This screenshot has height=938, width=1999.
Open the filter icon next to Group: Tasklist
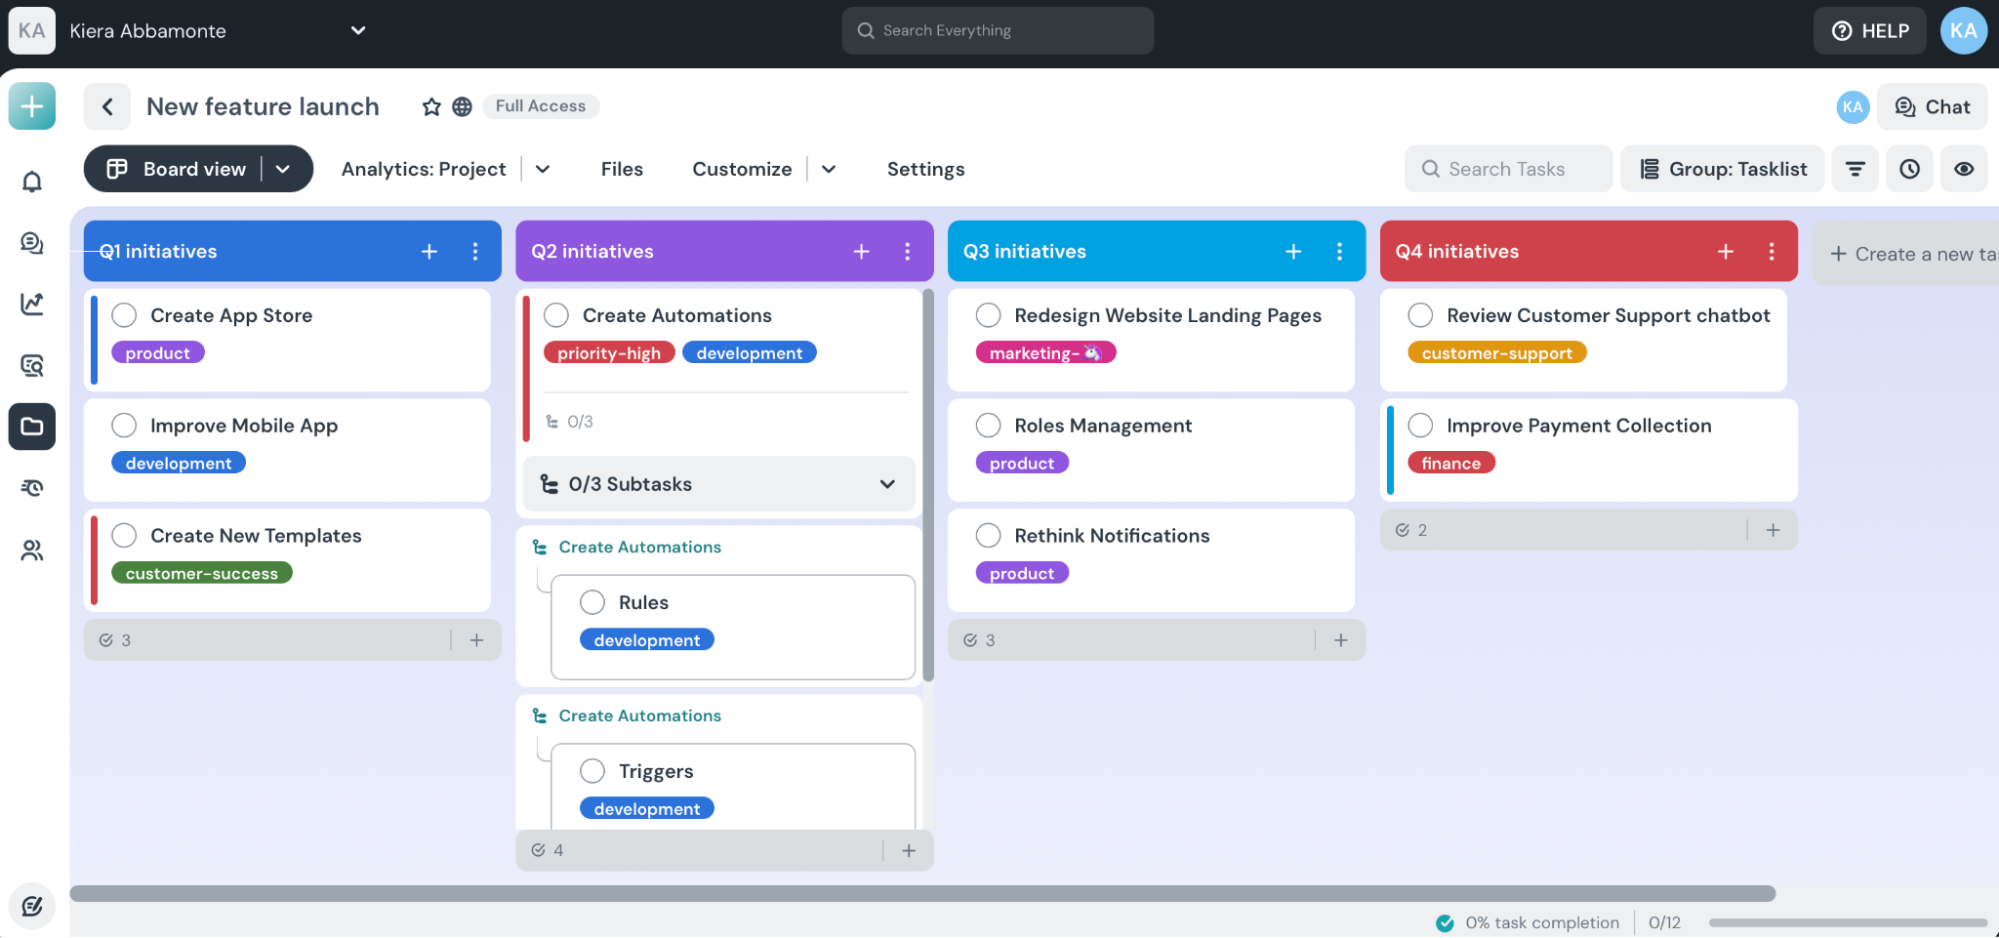point(1855,169)
